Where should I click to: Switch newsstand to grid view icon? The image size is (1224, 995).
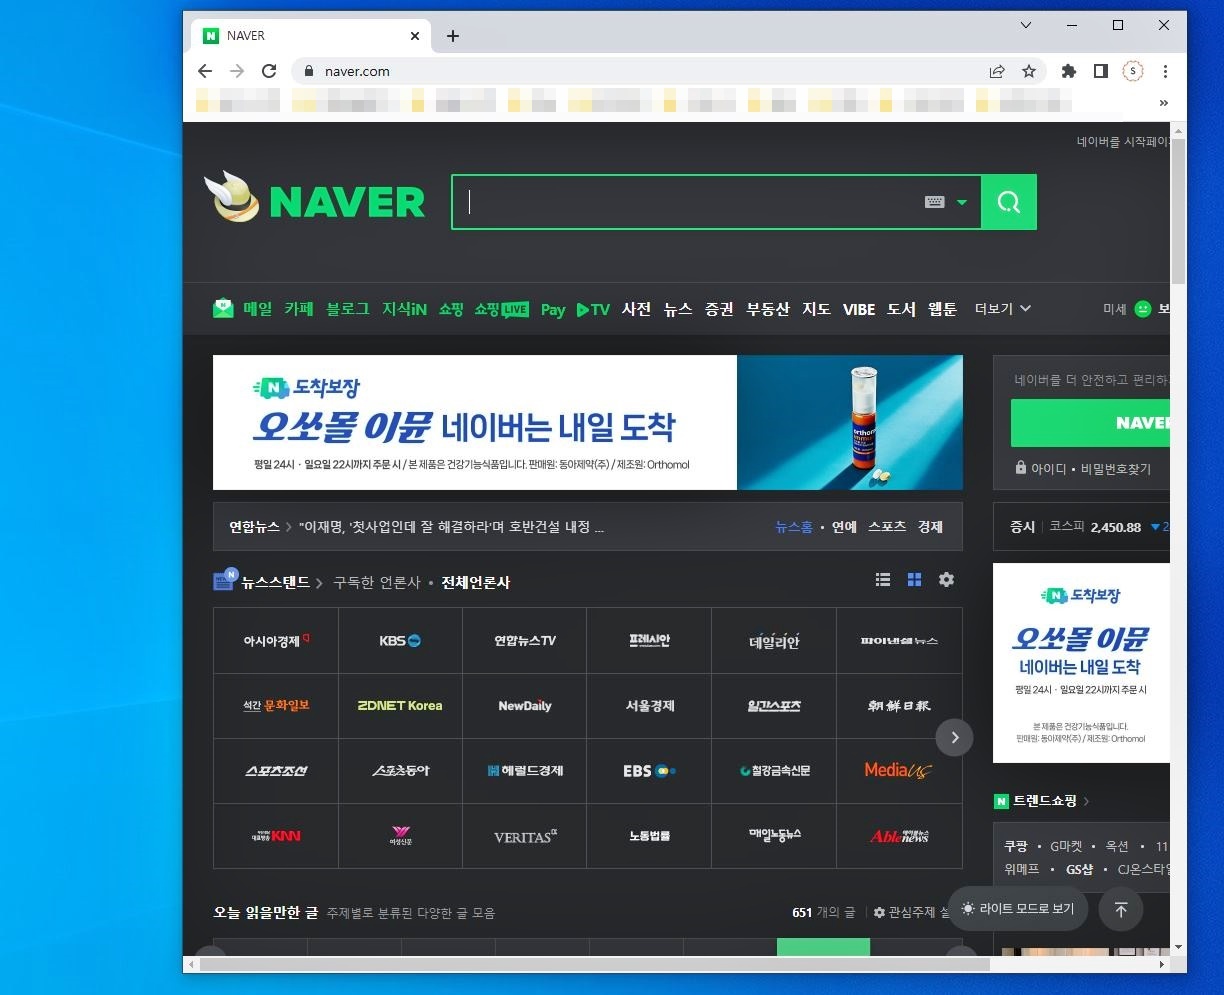coord(914,580)
